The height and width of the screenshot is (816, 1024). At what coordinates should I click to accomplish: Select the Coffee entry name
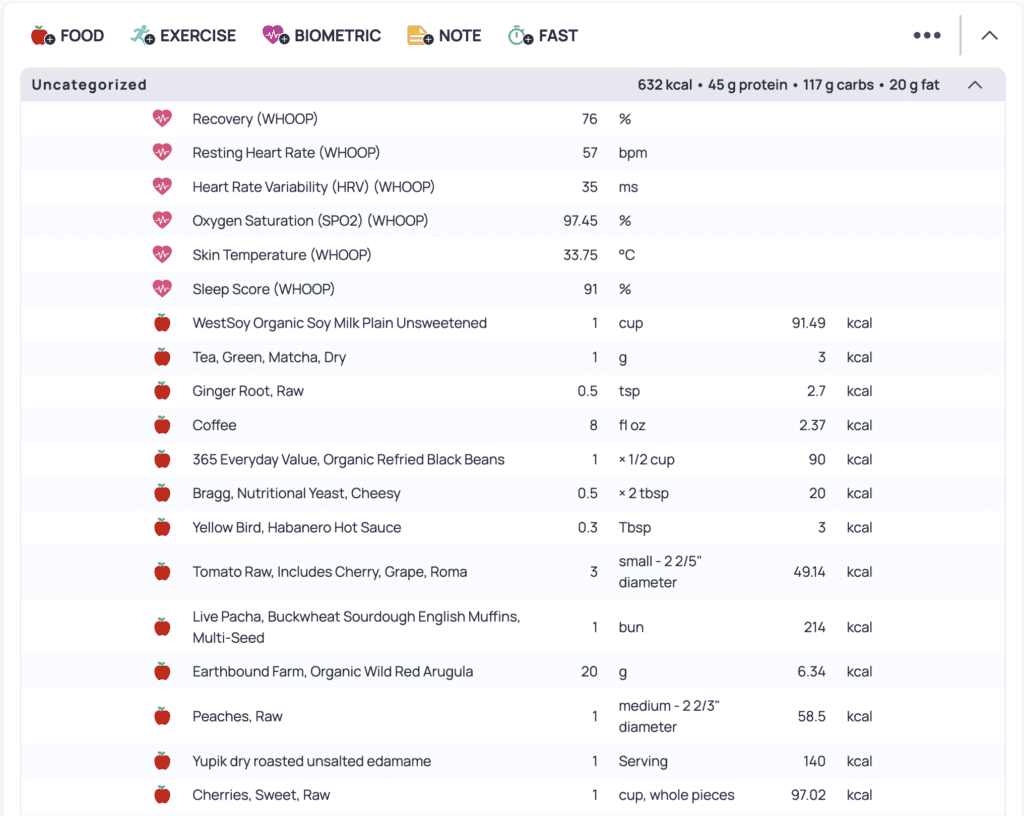click(214, 425)
